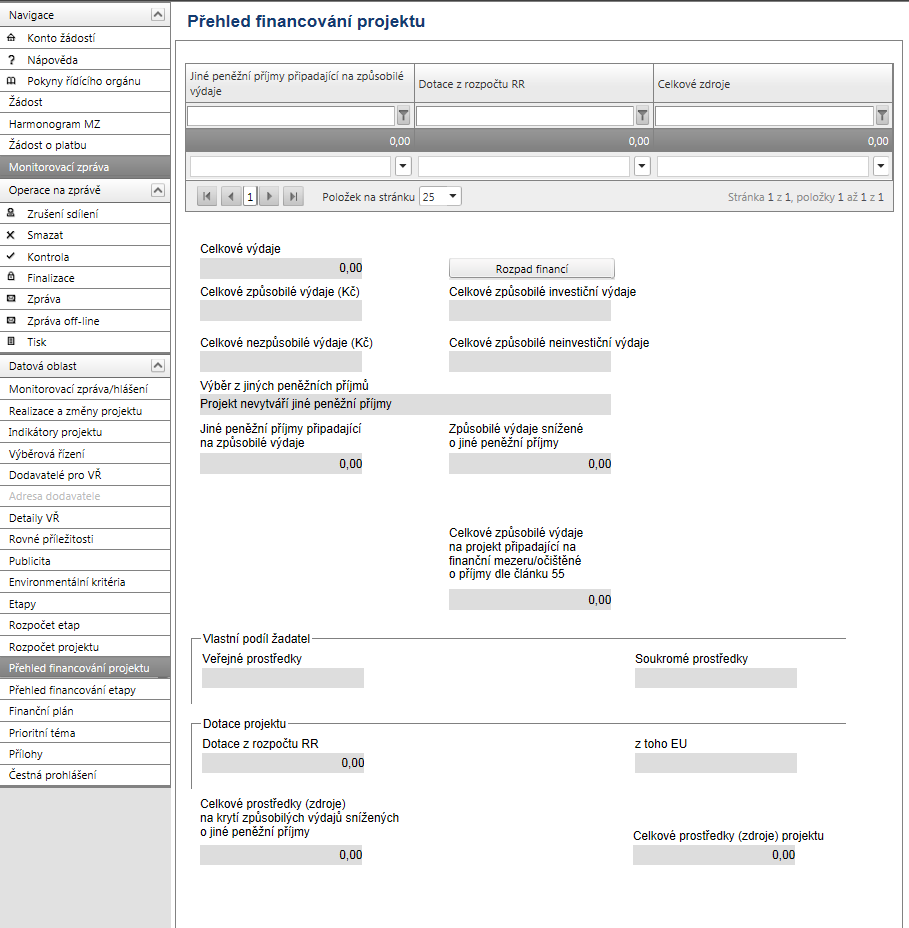
Task: Open Rovné příležitosti
Action: coord(85,539)
